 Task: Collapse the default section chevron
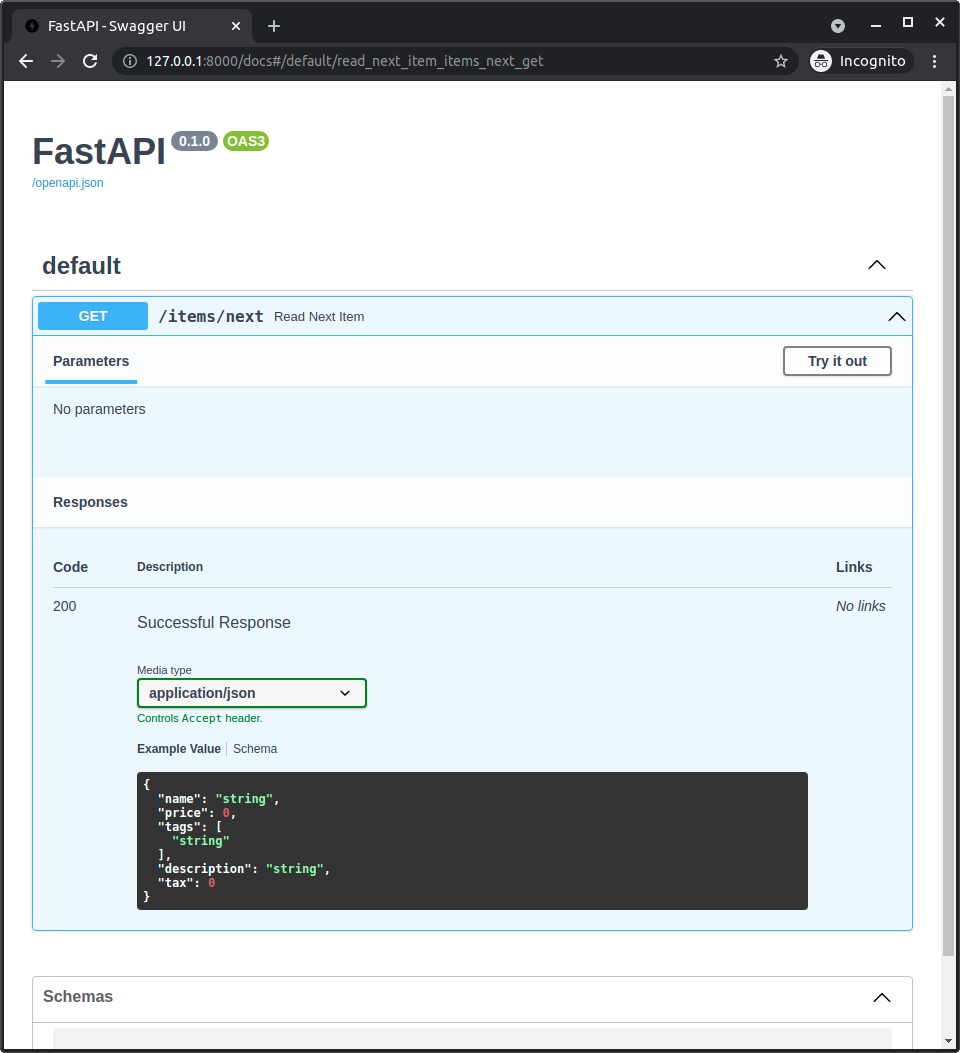[x=877, y=266]
